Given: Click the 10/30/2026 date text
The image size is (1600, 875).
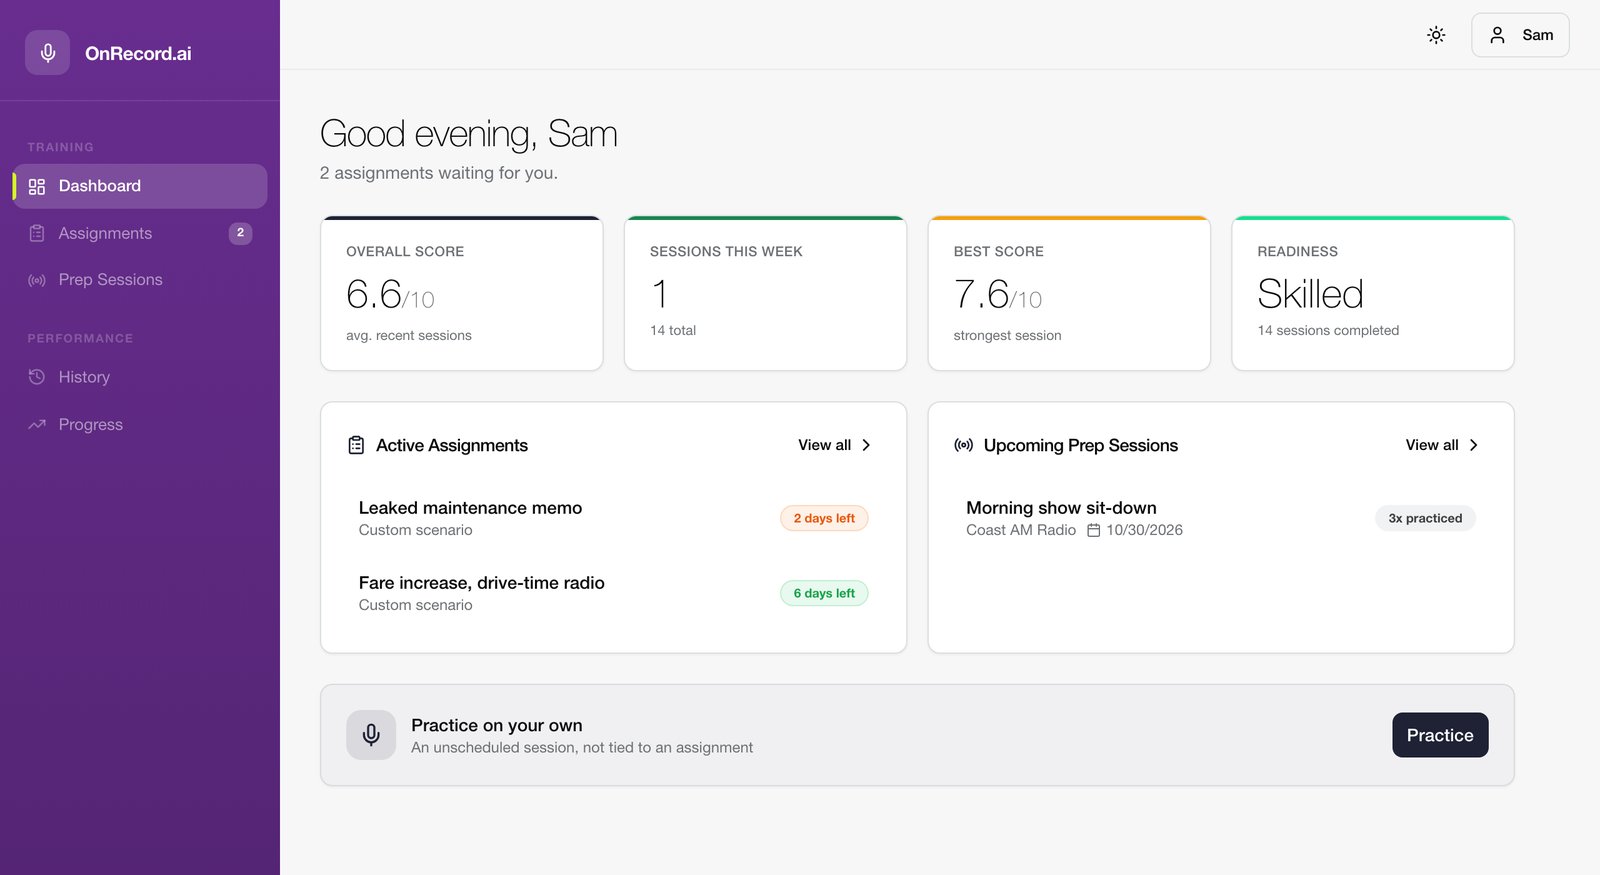Looking at the screenshot, I should coord(1144,530).
